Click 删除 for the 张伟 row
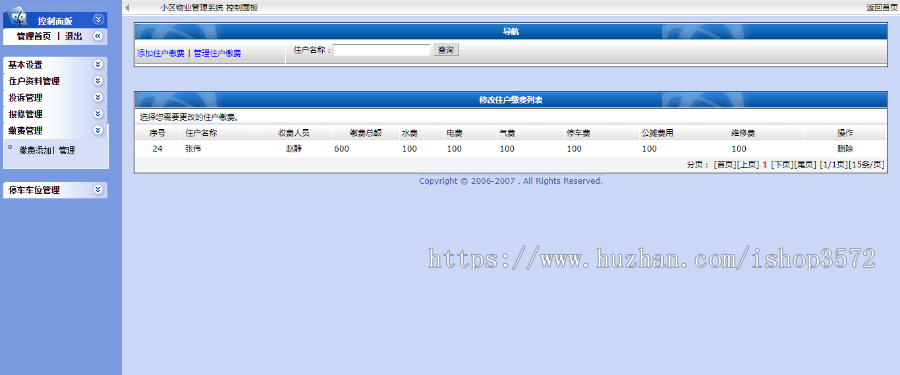 (x=845, y=149)
